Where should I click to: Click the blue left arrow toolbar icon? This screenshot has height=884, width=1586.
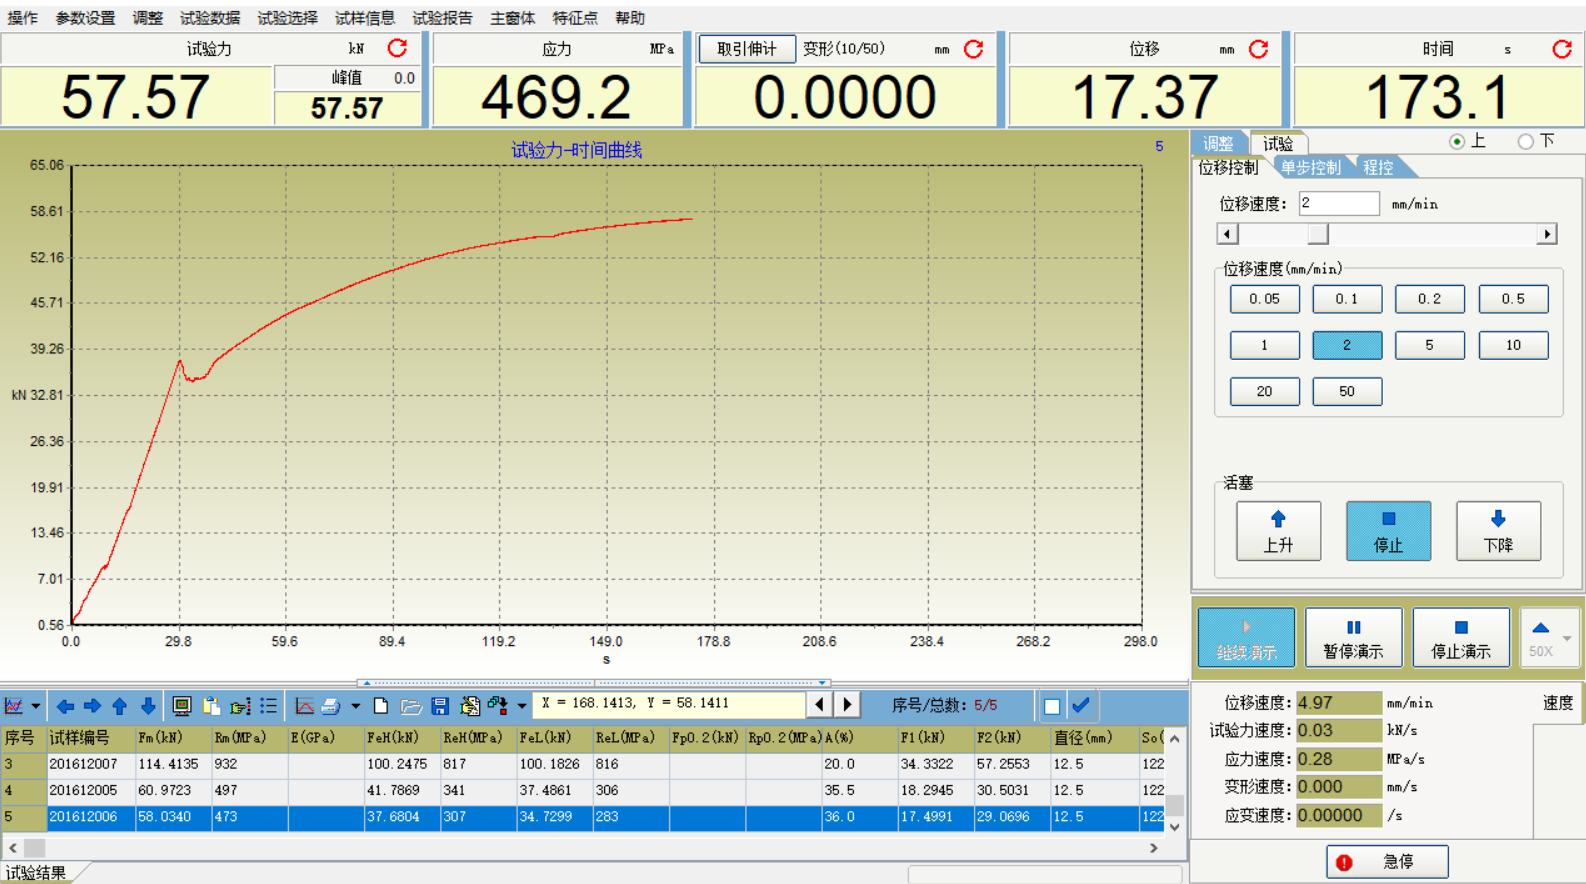click(65, 706)
